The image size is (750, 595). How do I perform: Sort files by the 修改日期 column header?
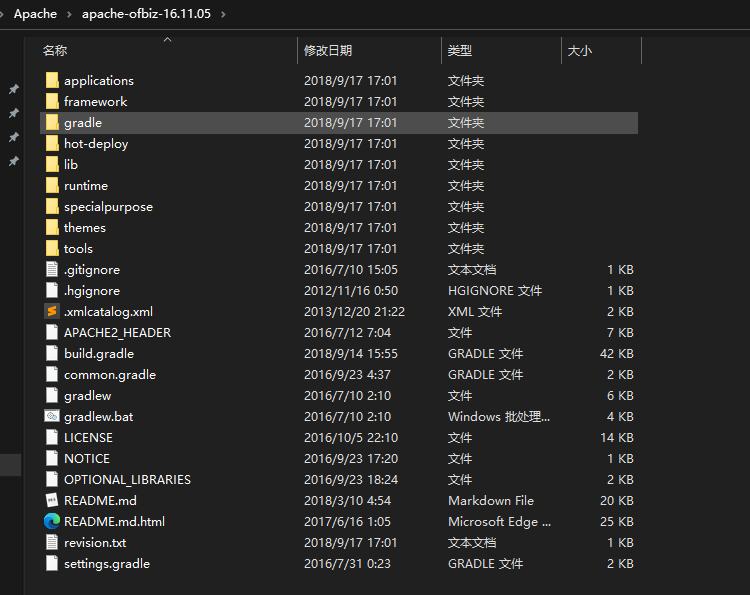pos(328,51)
